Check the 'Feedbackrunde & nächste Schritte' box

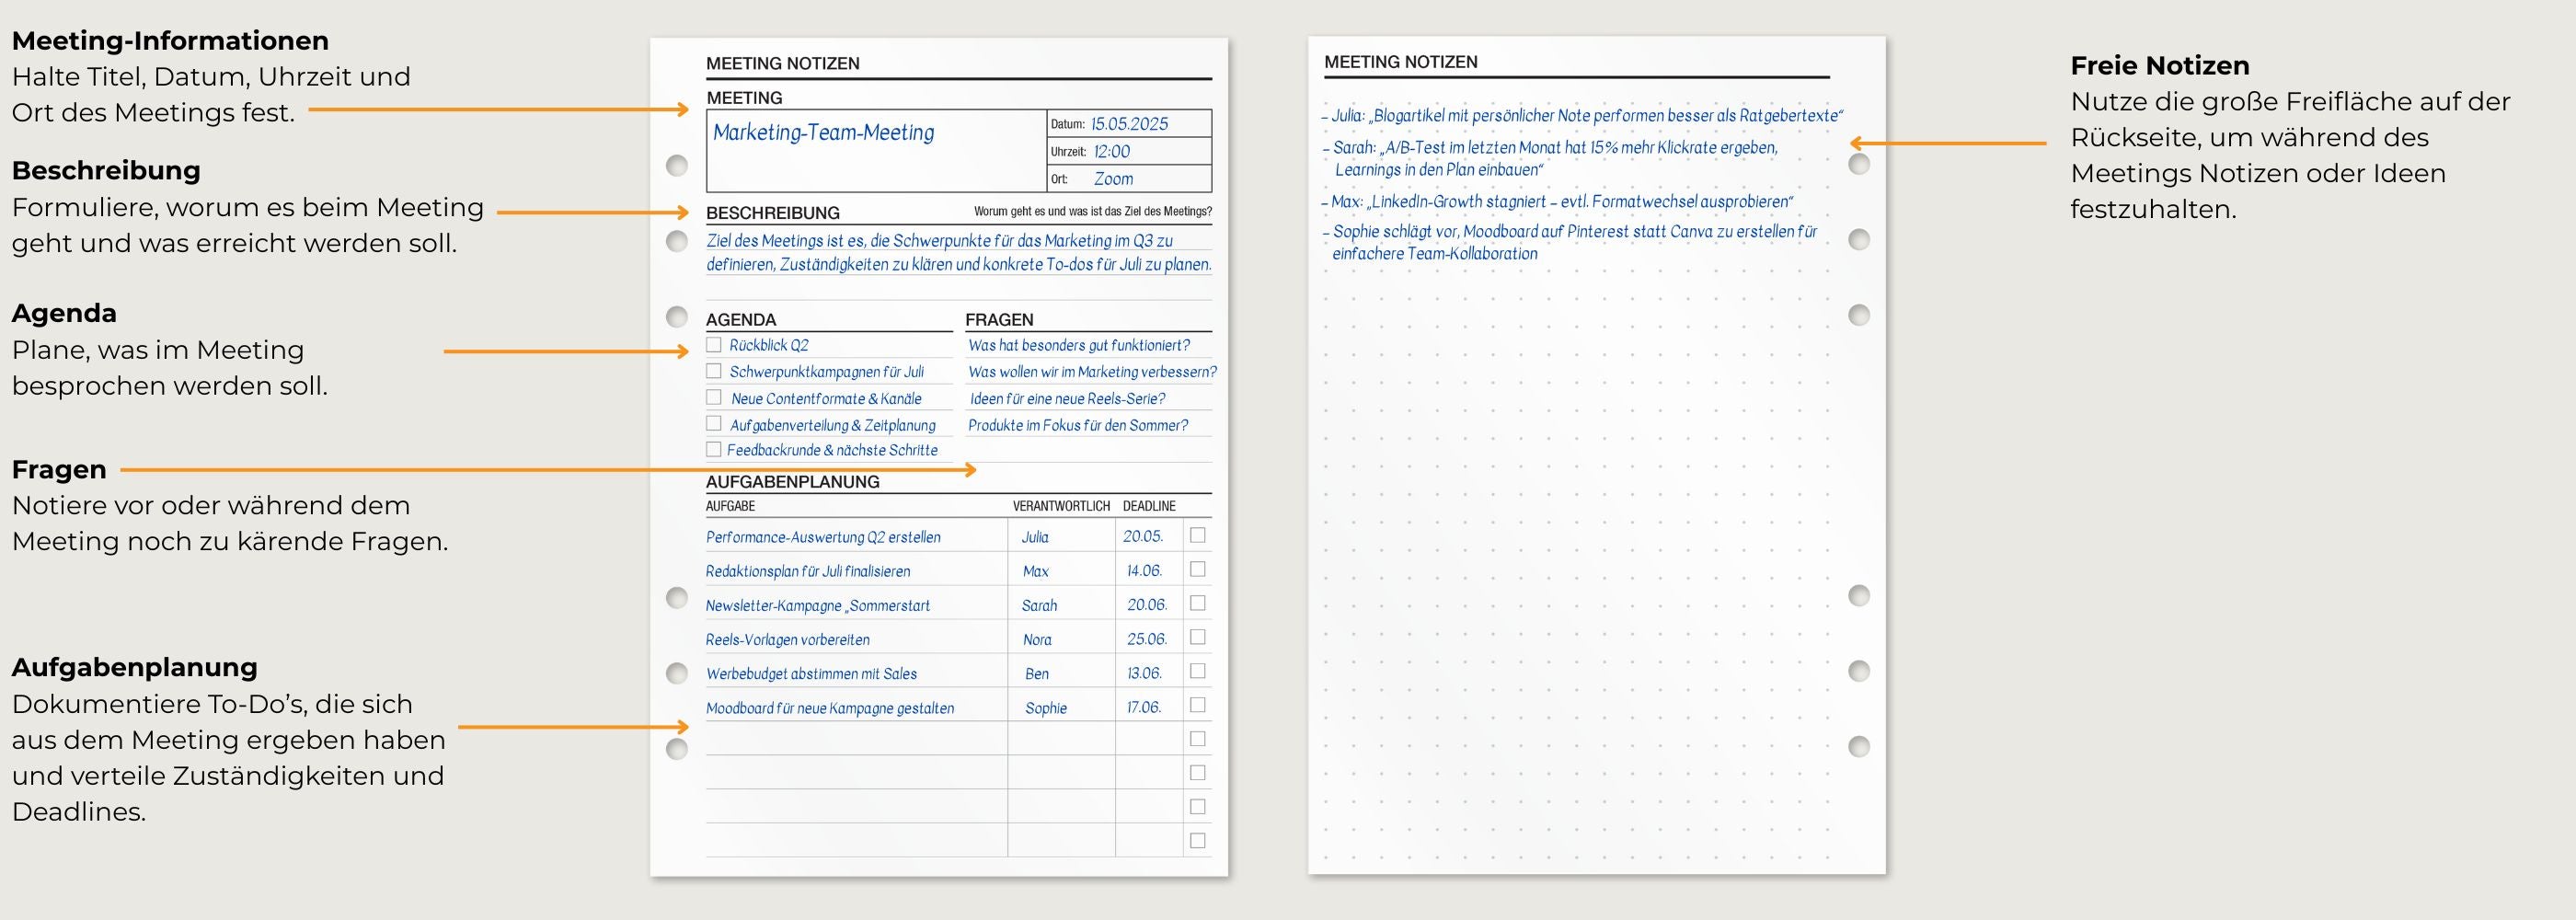714,450
